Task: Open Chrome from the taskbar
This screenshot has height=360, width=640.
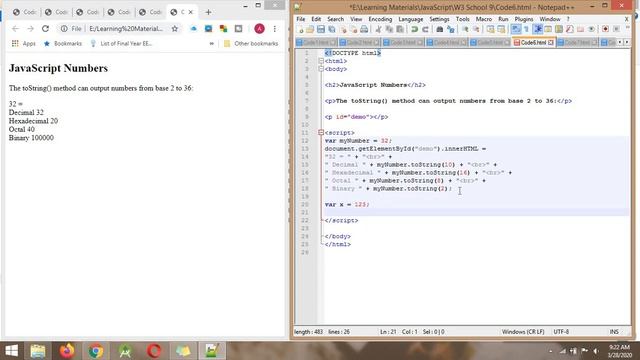Action: [x=96, y=351]
